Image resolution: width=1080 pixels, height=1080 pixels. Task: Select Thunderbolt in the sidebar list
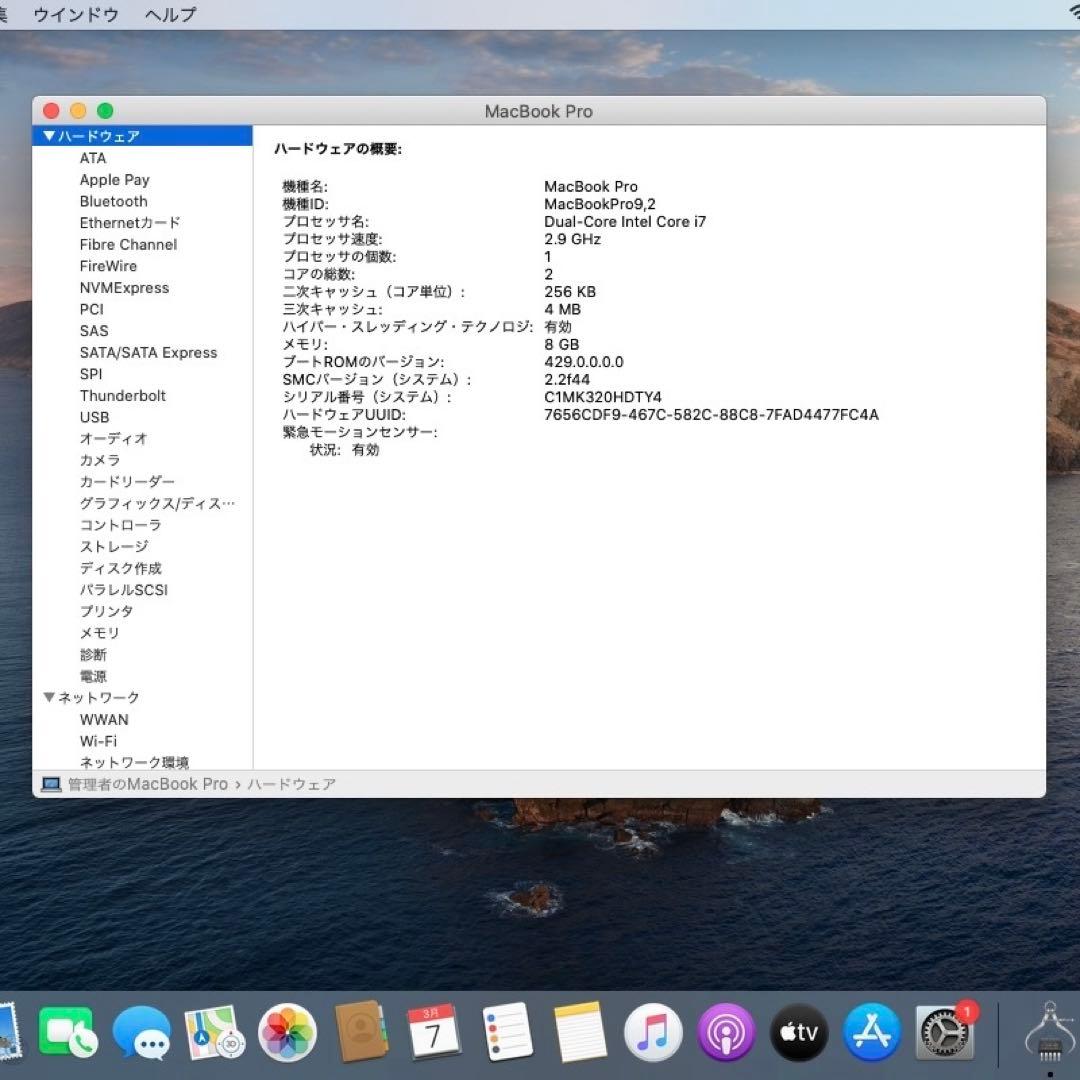[x=123, y=395]
